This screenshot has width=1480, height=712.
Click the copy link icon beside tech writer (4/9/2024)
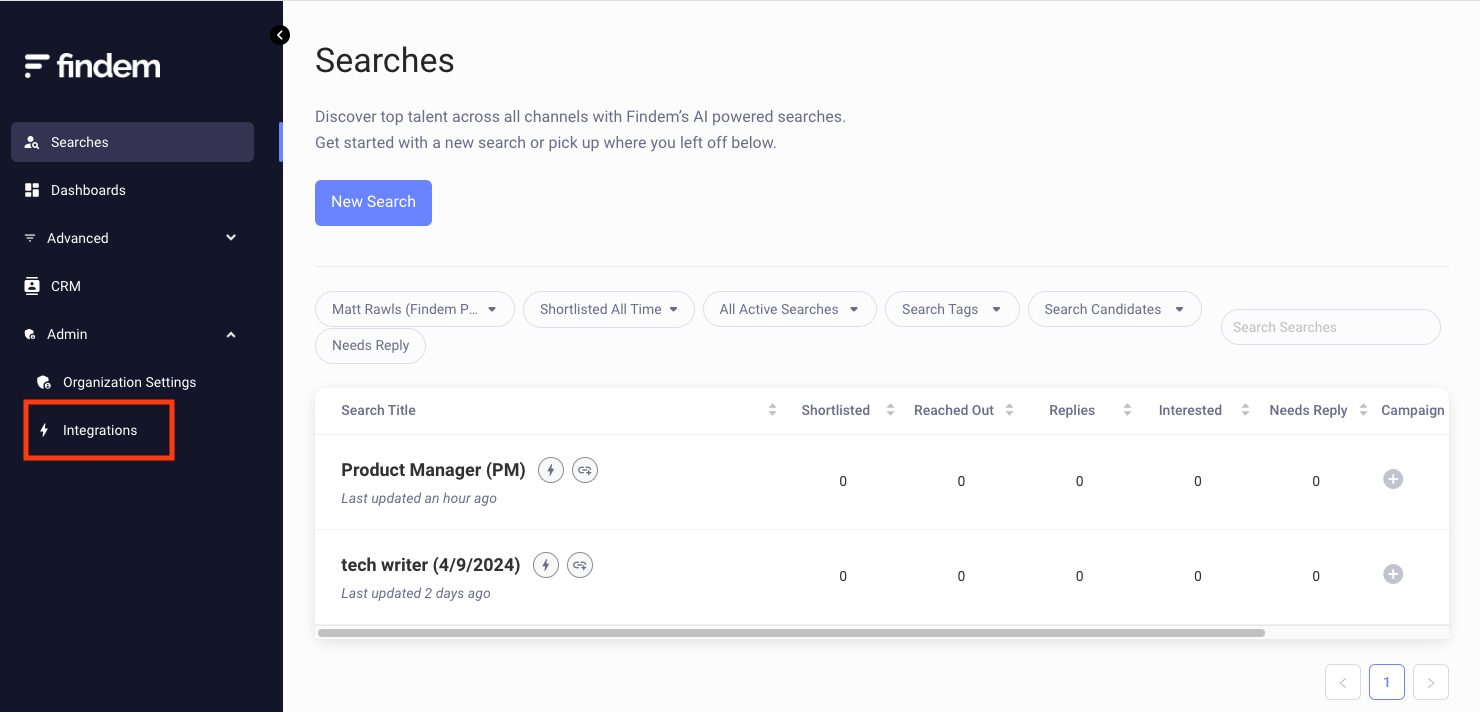coord(580,564)
